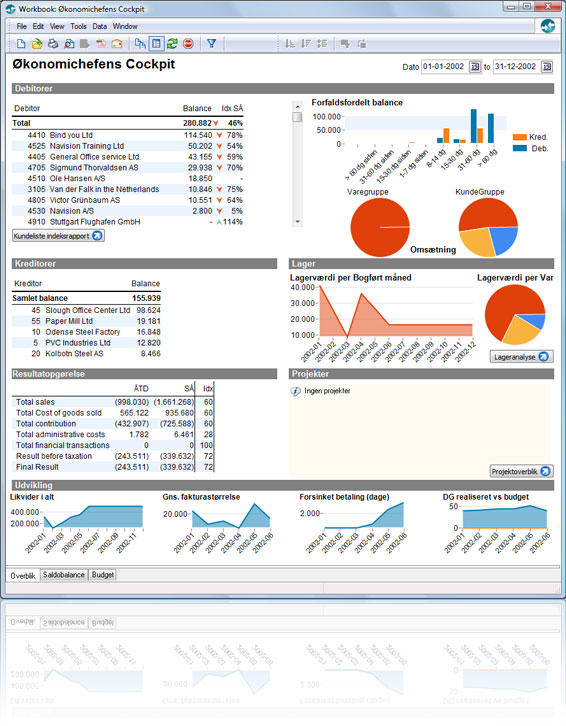The height and width of the screenshot is (726, 566).
Task: Switch to the Budget tab
Action: [x=102, y=575]
